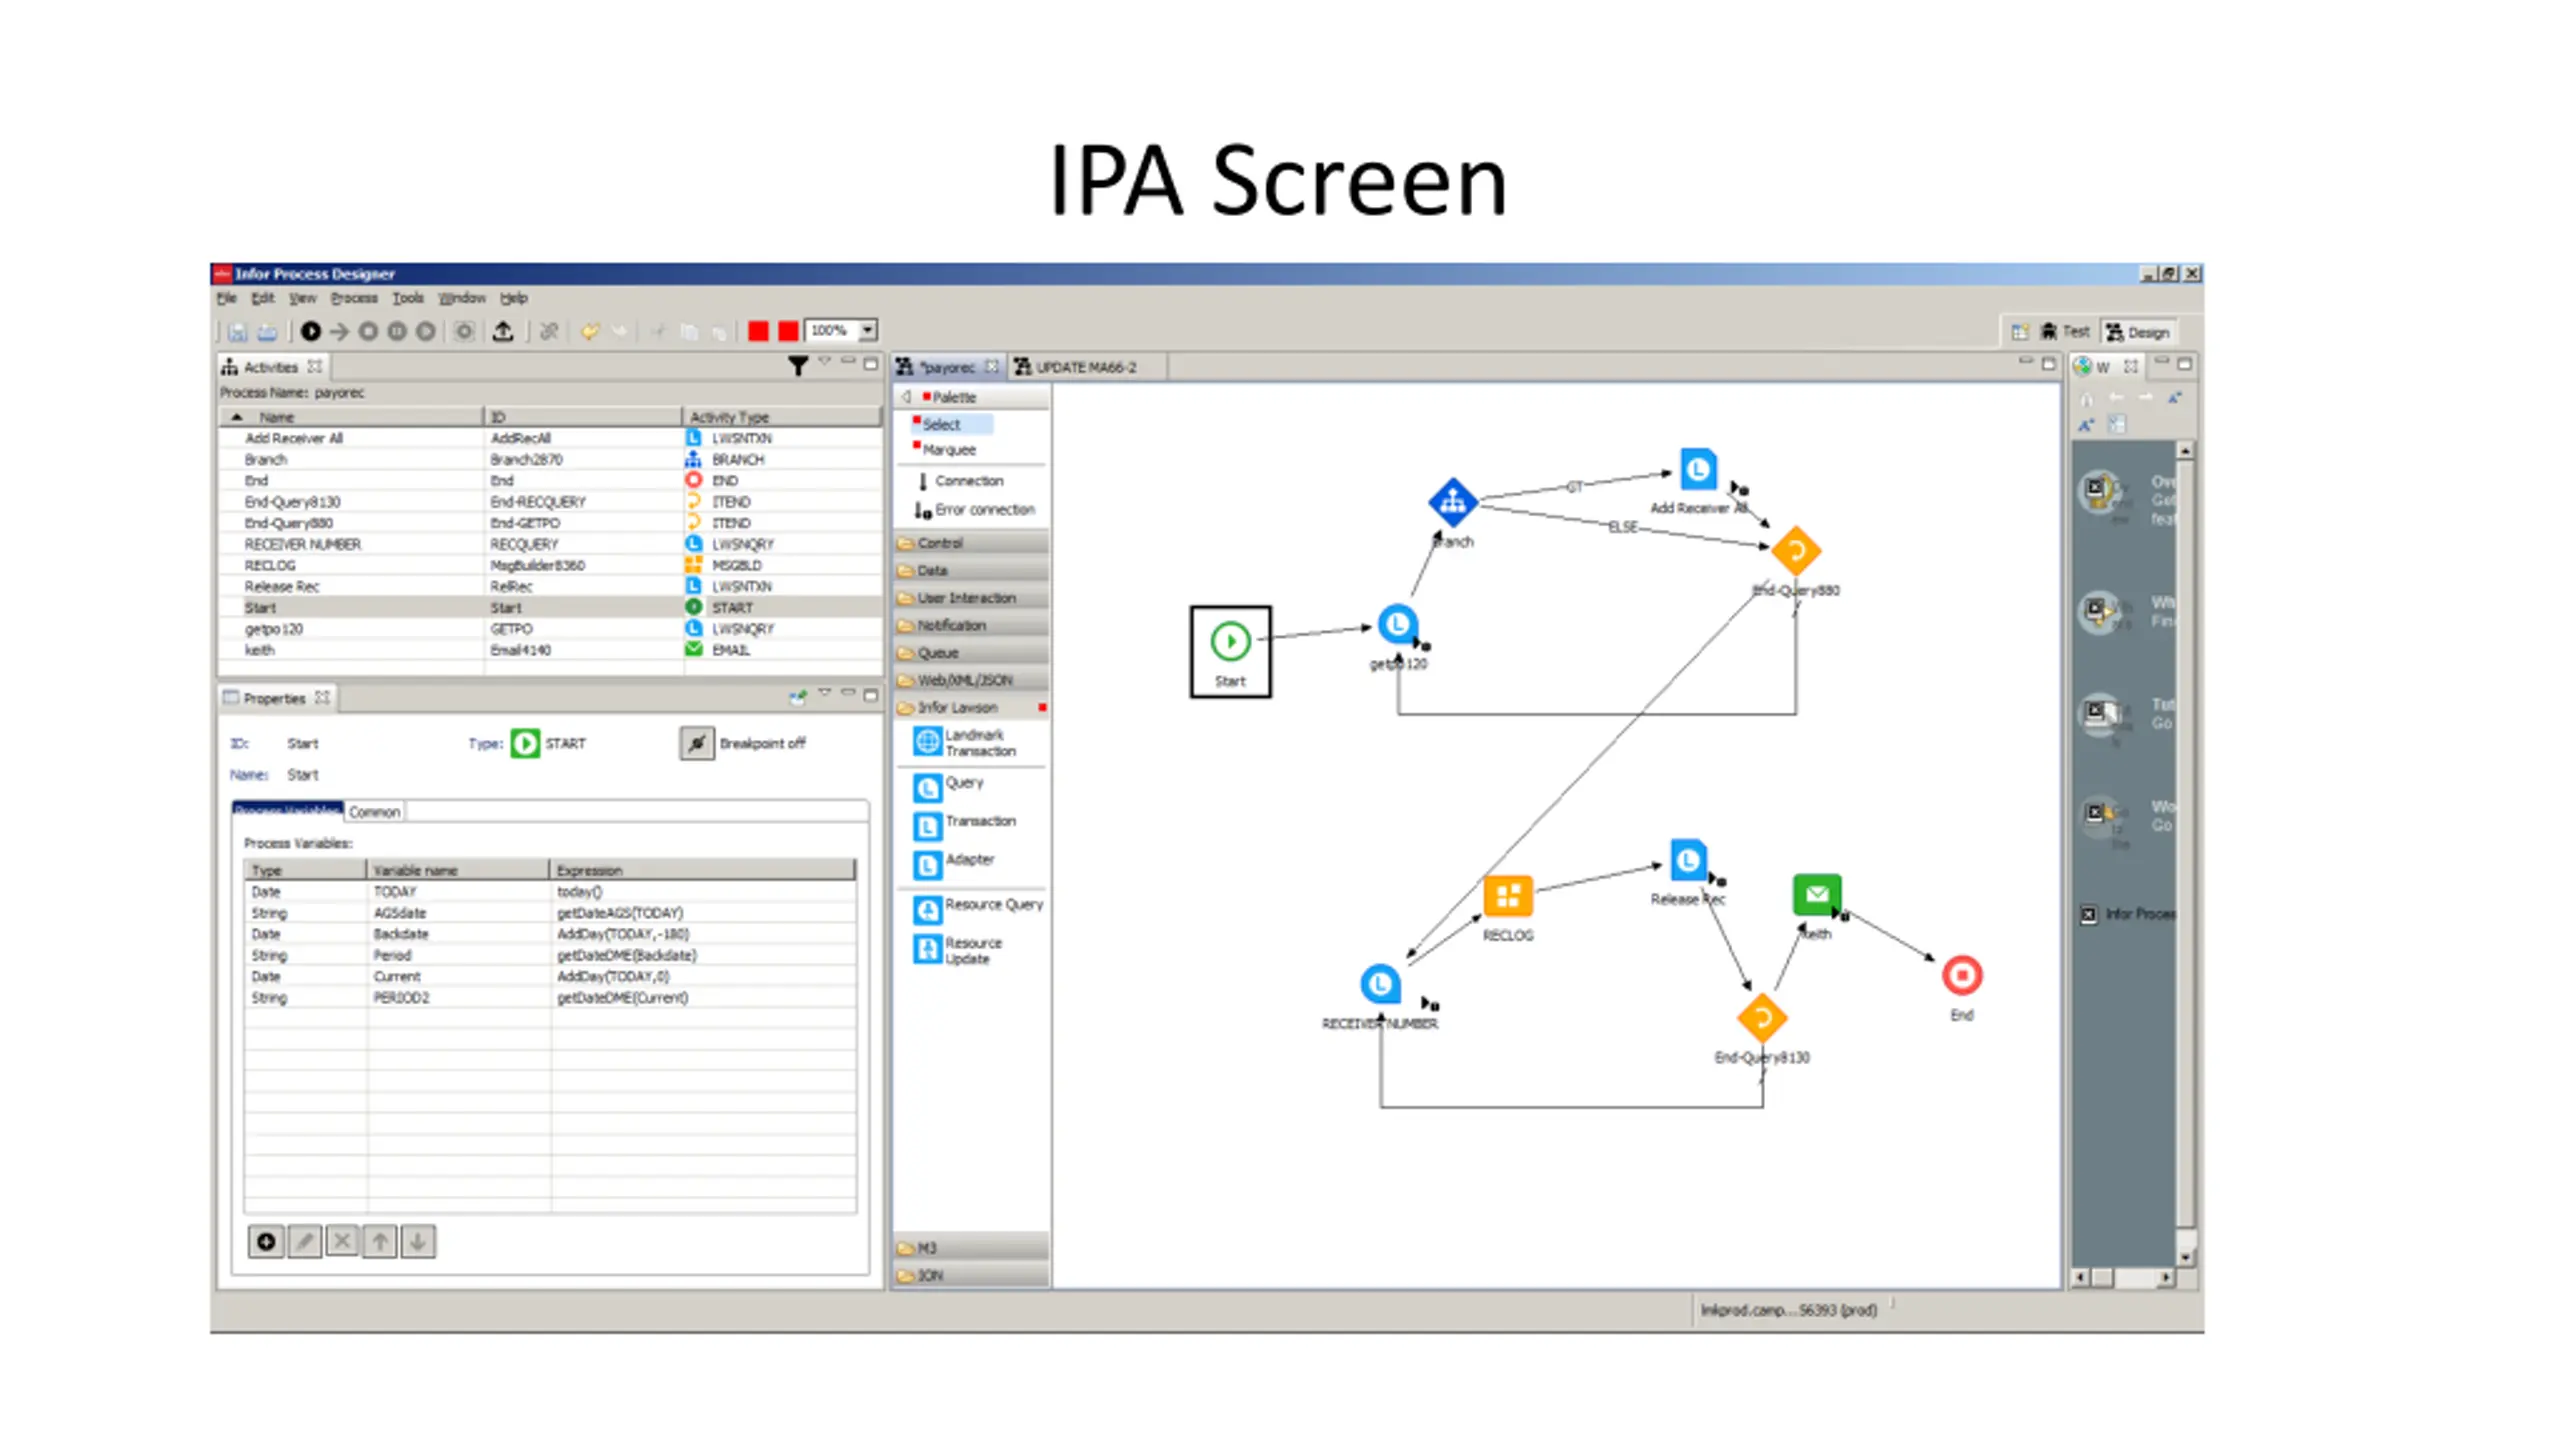The width and height of the screenshot is (2560, 1439).
Task: Open the Process menu
Action: tap(354, 298)
